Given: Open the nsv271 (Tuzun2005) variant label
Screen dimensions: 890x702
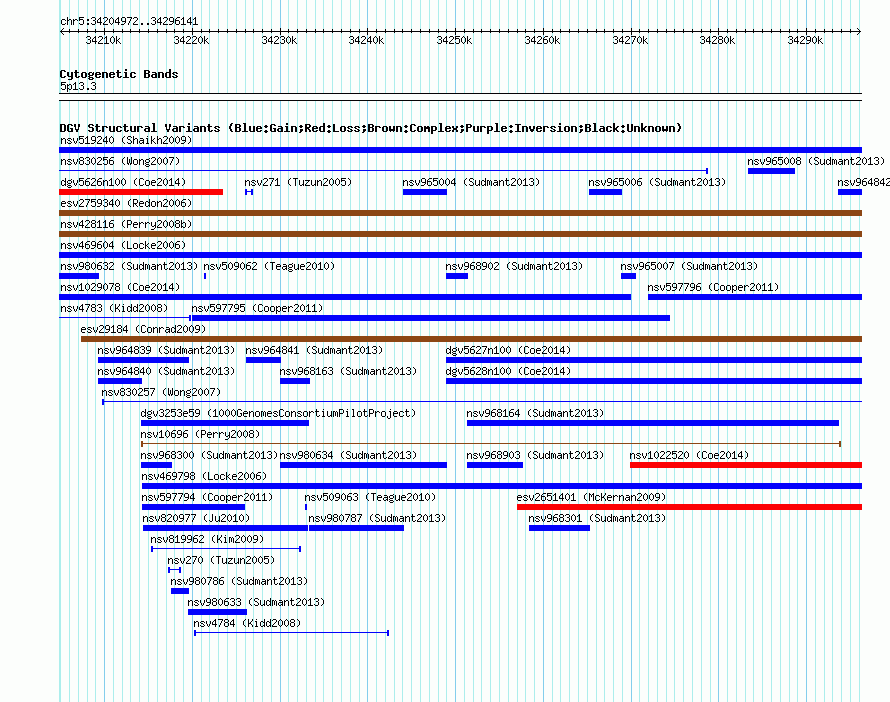Looking at the screenshot, I should [298, 182].
